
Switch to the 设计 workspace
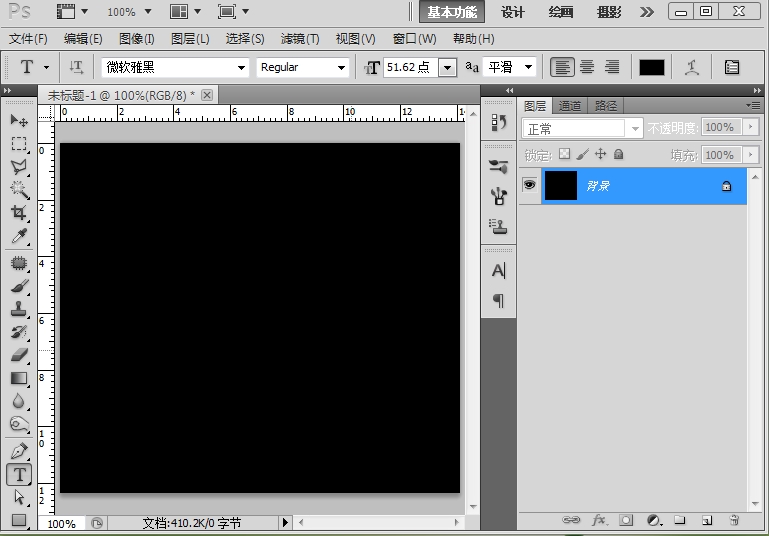[513, 12]
